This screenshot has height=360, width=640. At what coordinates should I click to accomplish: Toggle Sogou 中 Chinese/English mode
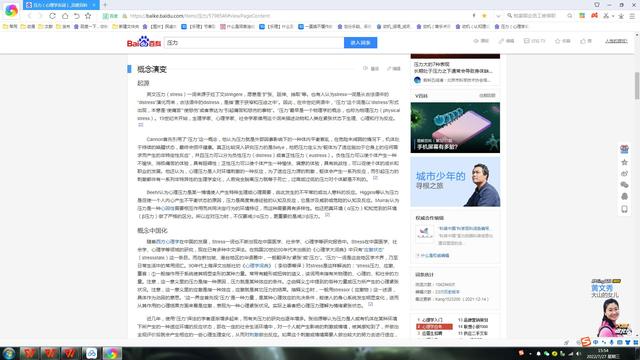coord(596,342)
